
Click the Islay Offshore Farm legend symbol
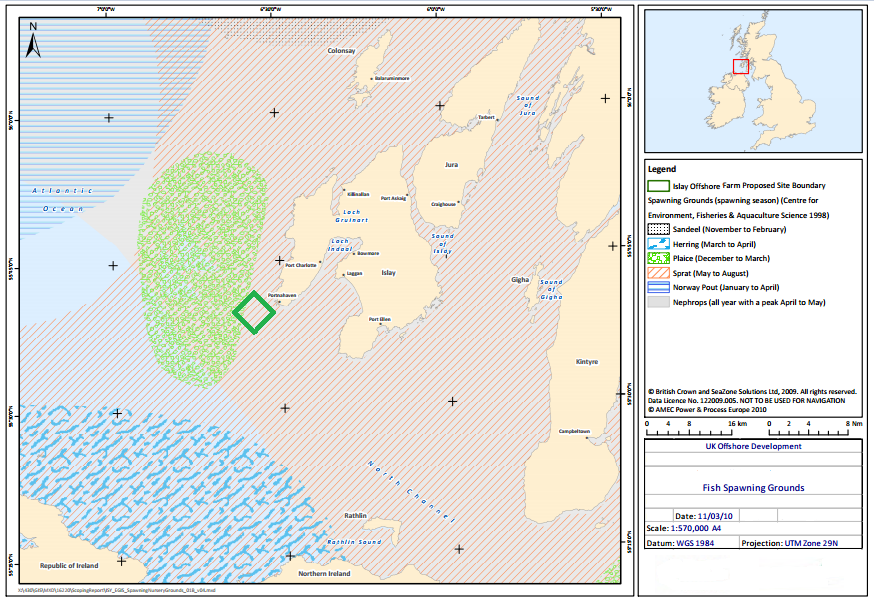[658, 185]
